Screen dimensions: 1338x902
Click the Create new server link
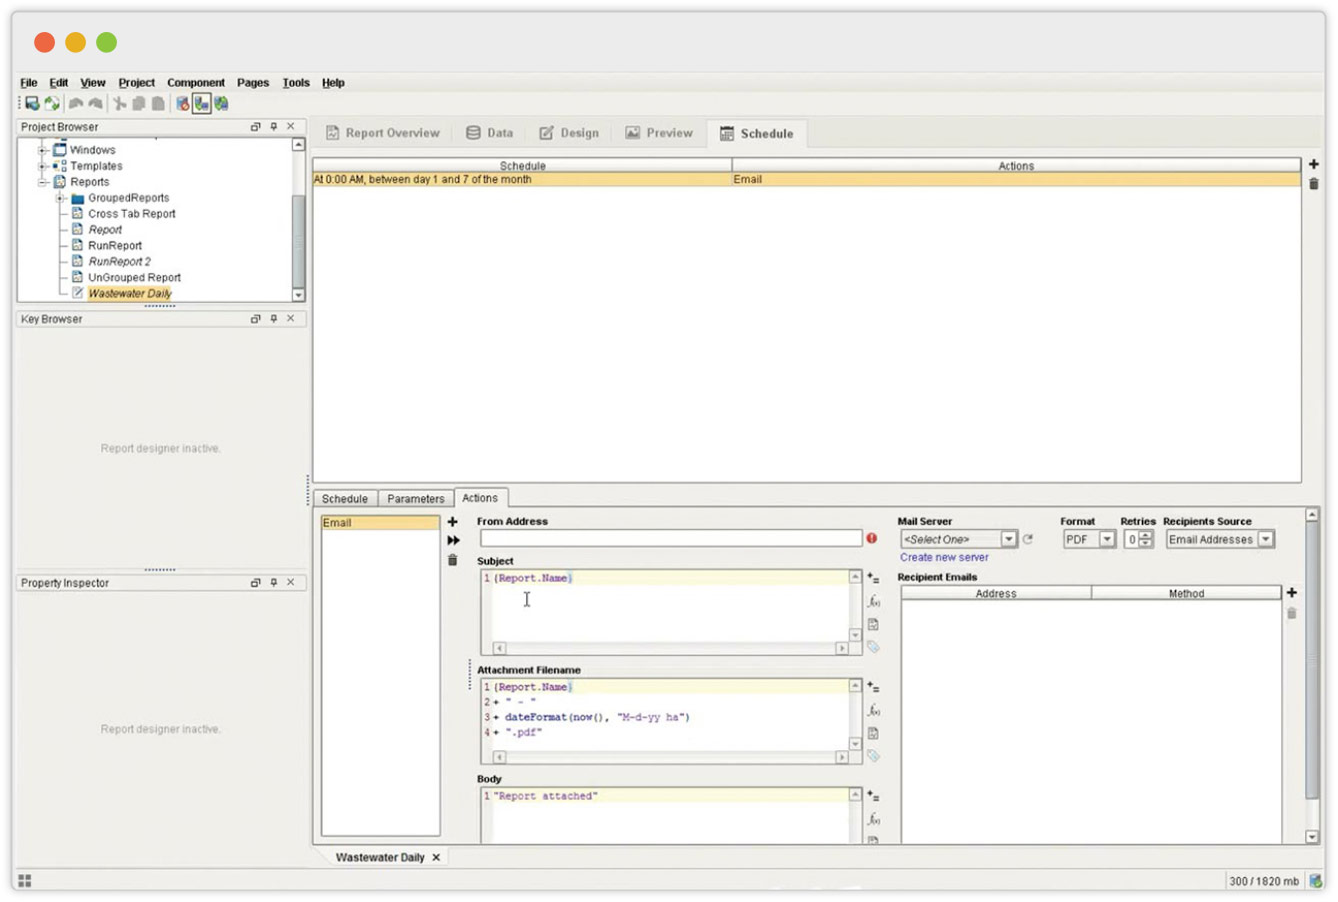coord(943,558)
